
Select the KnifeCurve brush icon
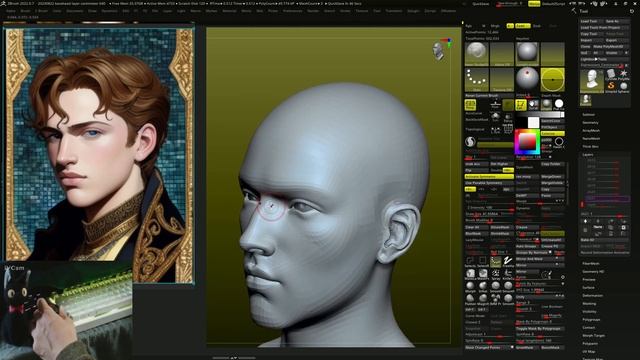508,274
